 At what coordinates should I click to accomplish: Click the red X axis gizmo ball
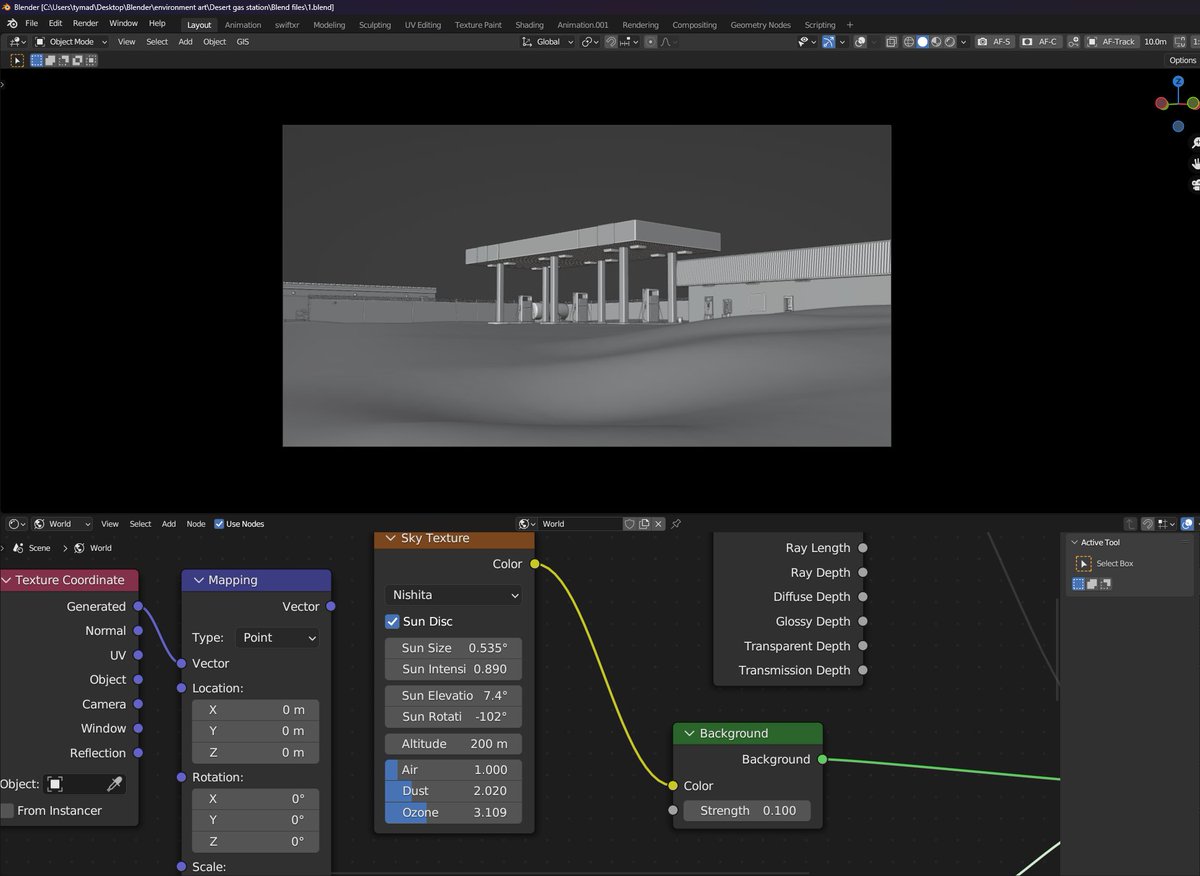pos(1162,102)
